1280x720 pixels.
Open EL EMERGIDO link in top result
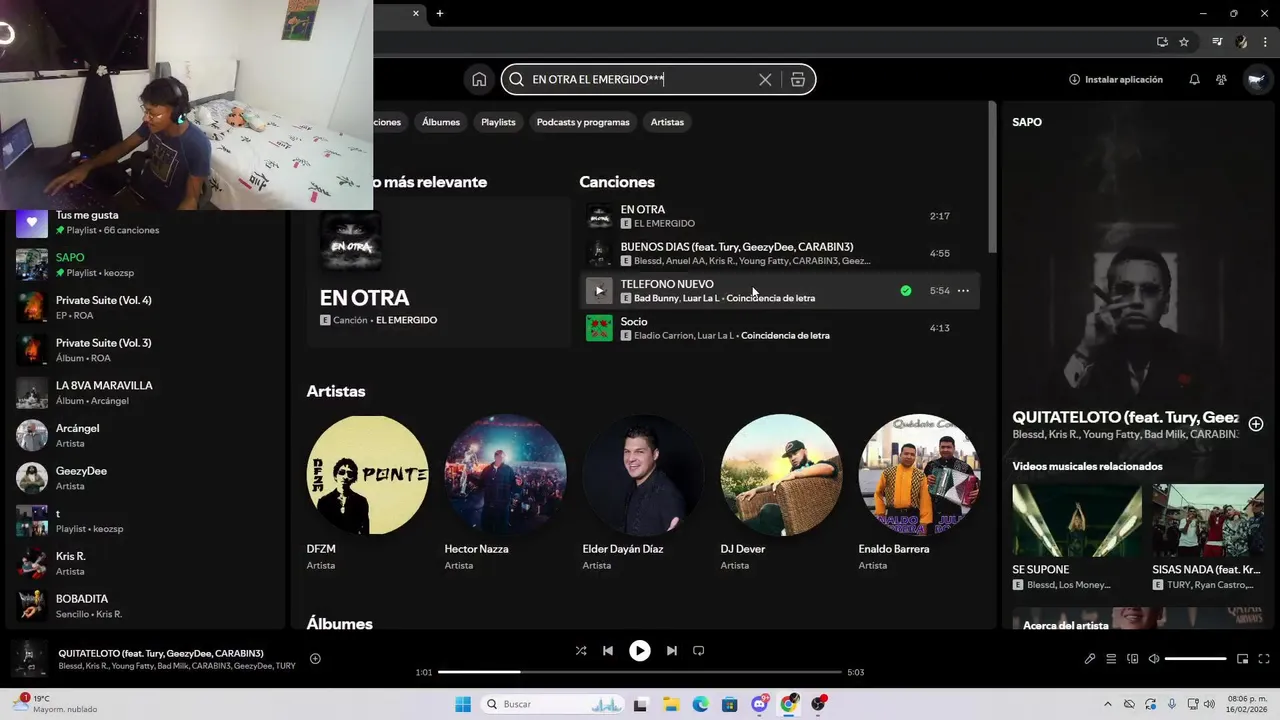tap(406, 320)
